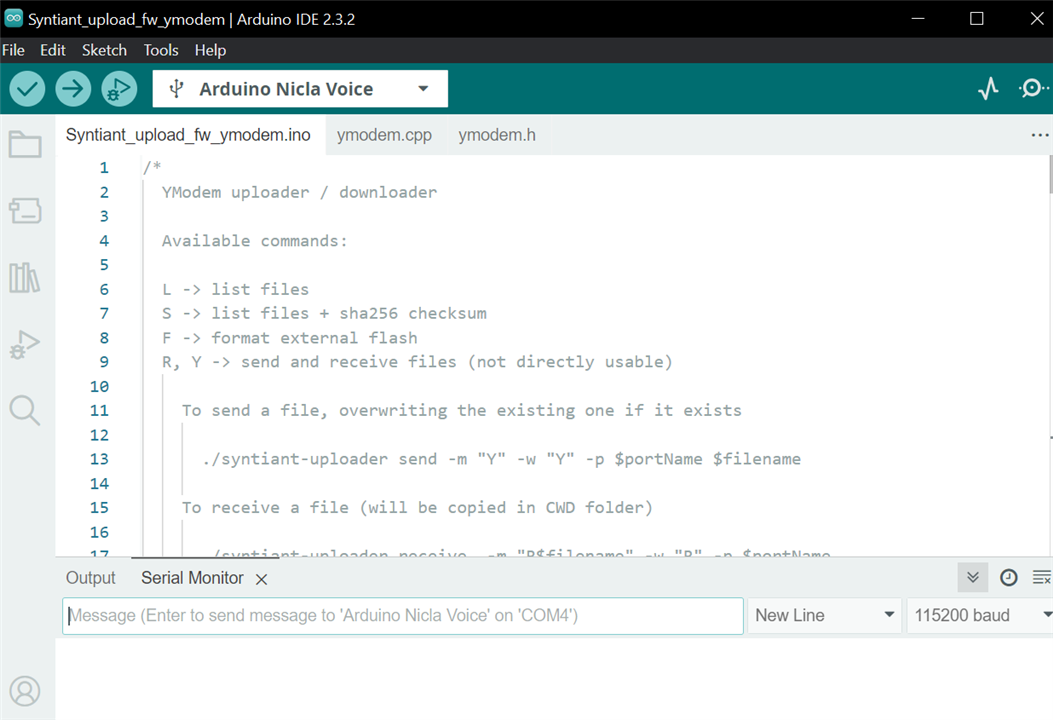Click the user account profile icon
This screenshot has height=720, width=1053.
click(25, 691)
